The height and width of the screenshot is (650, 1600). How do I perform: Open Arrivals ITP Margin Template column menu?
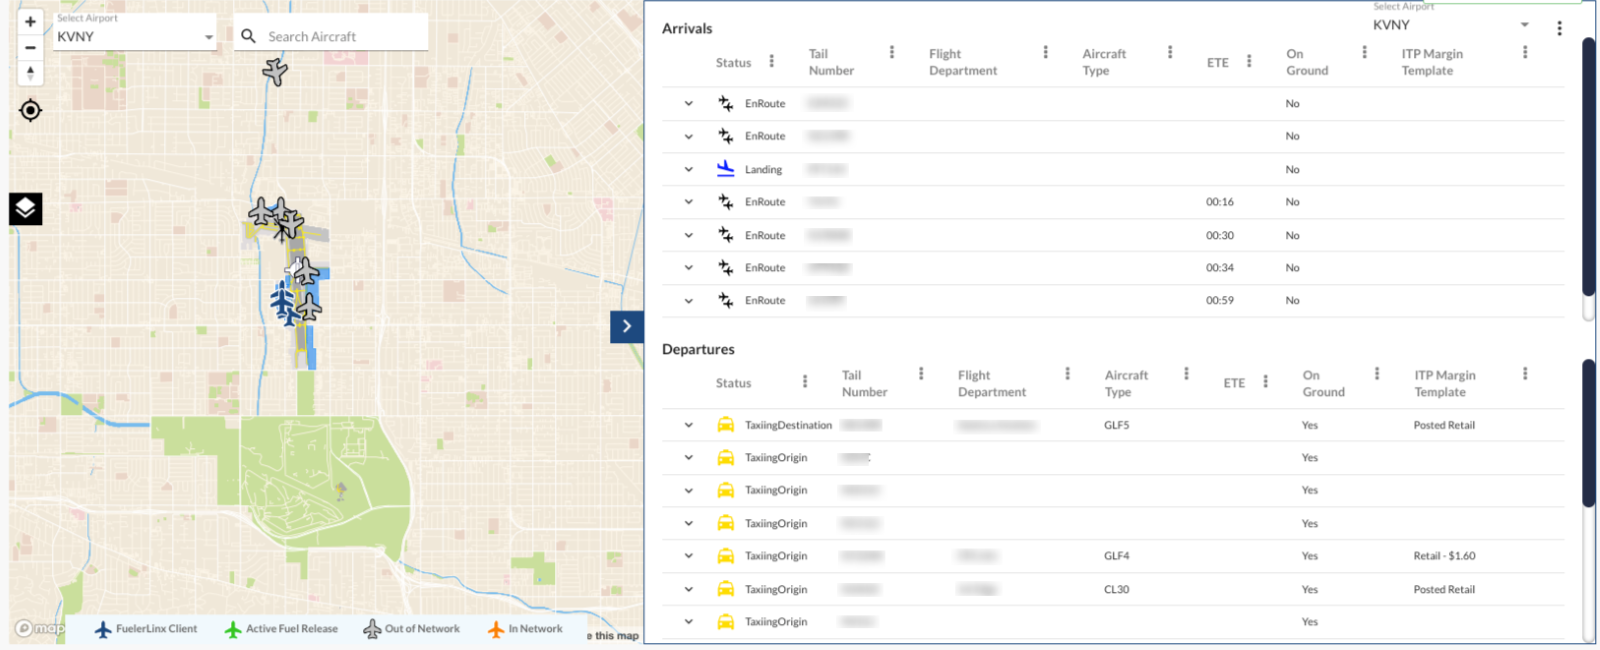click(x=1524, y=52)
